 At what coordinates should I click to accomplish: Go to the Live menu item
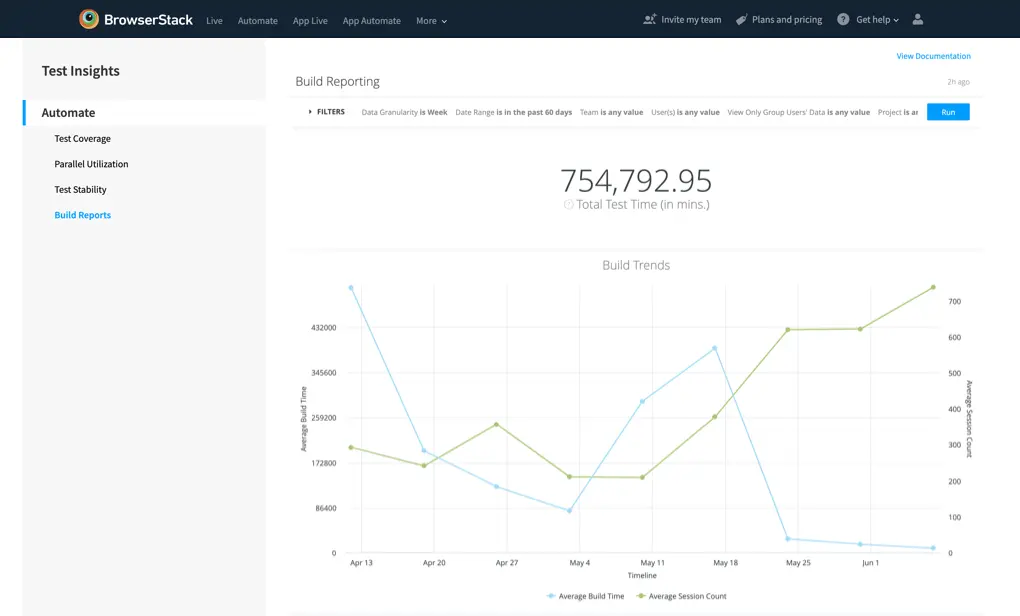pyautogui.click(x=214, y=20)
